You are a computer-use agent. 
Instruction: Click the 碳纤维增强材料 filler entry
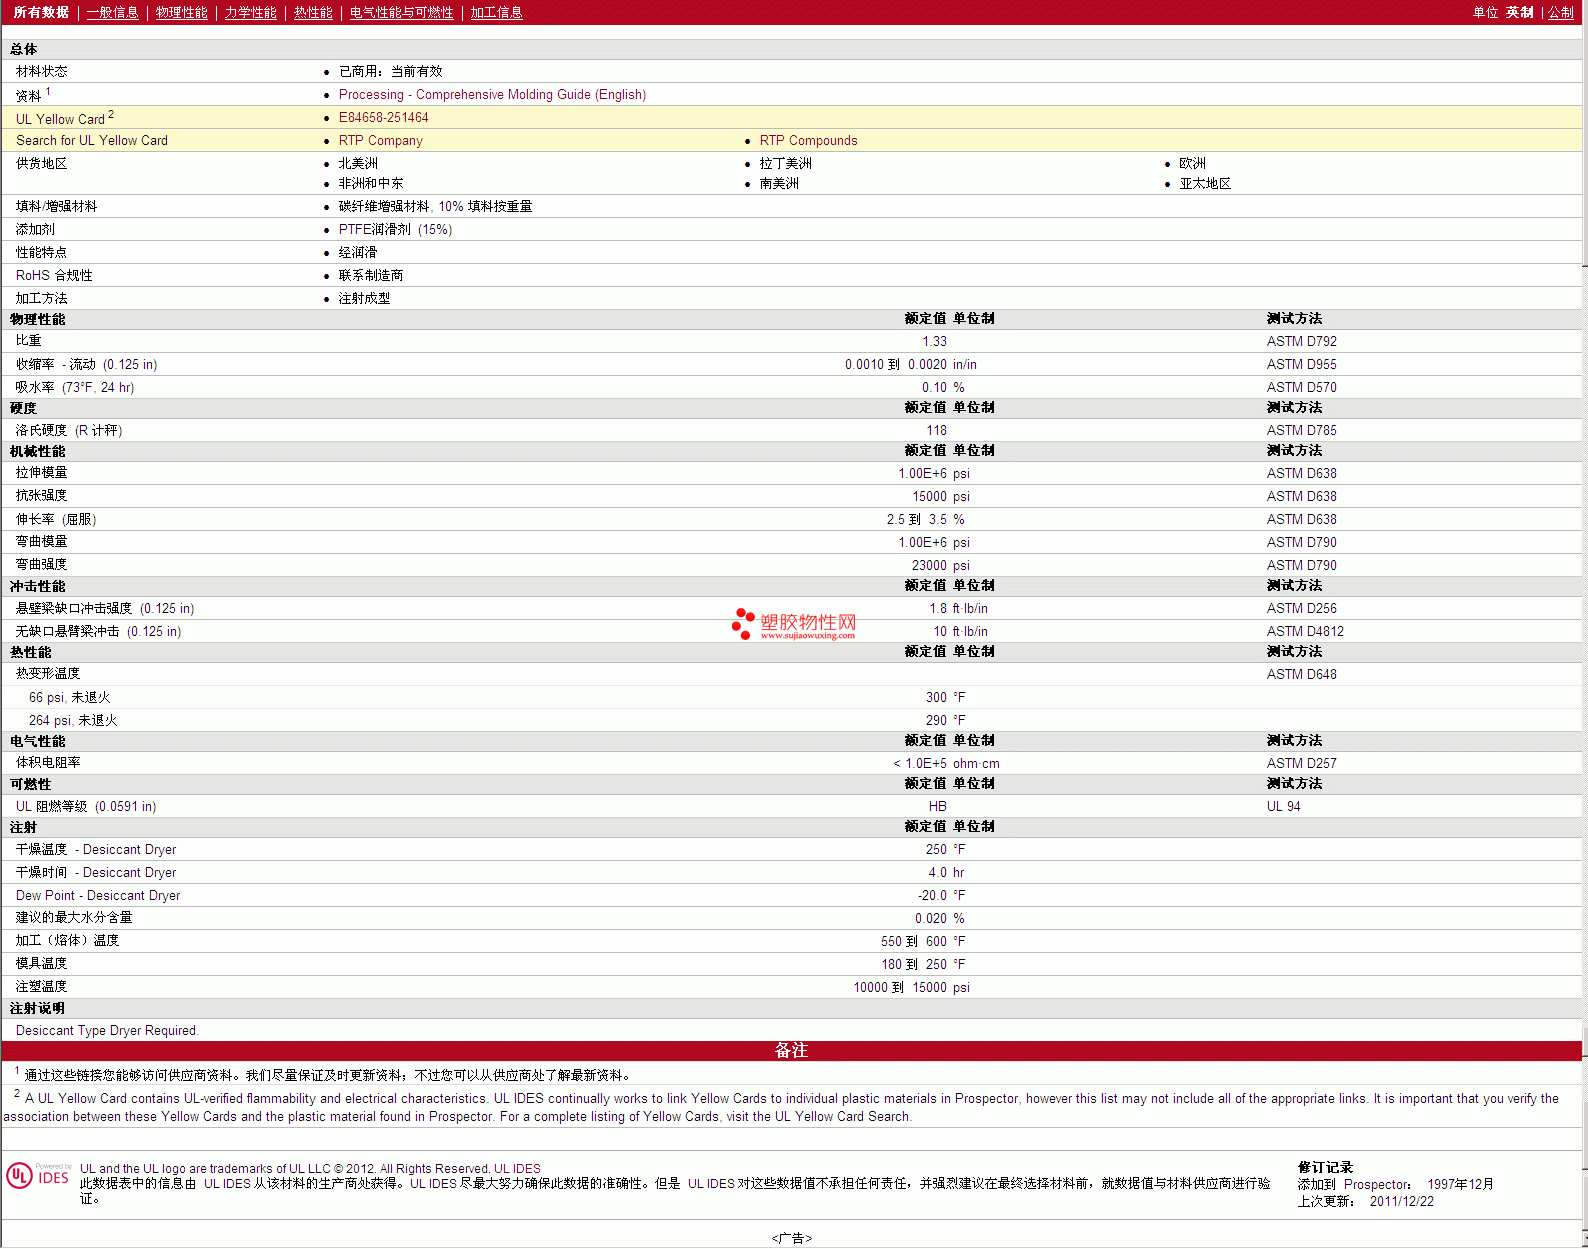point(435,206)
